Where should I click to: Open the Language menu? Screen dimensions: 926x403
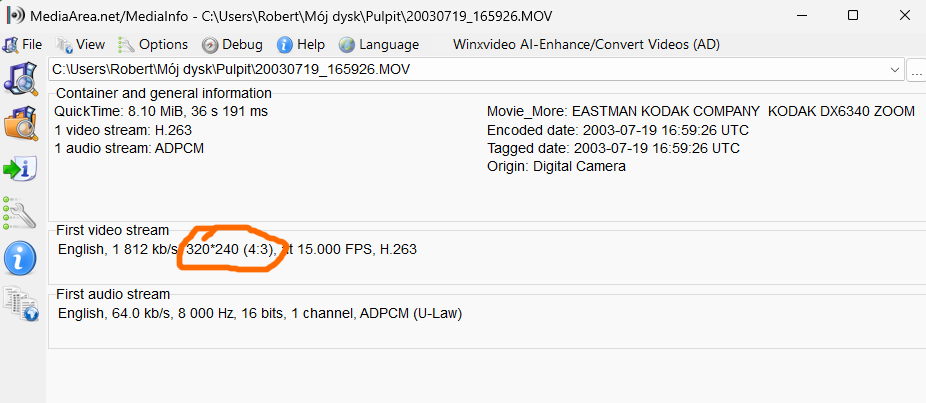[x=379, y=44]
